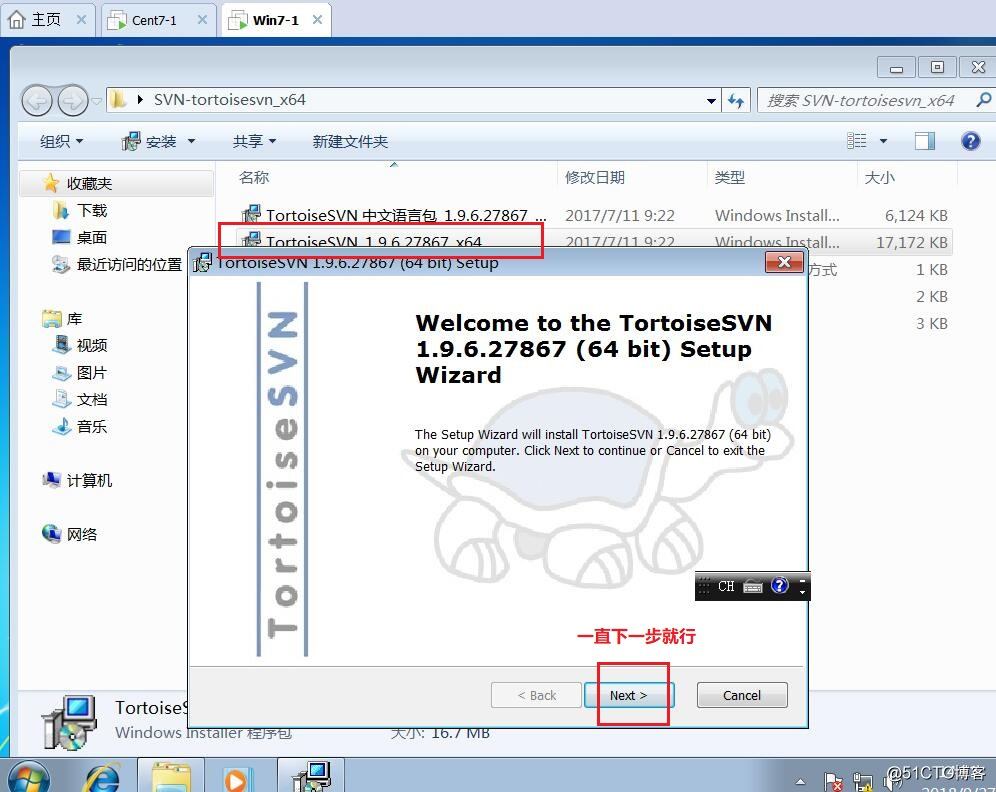Toggle the preview pane icon
Viewport: 996px width, 792px height.
925,141
